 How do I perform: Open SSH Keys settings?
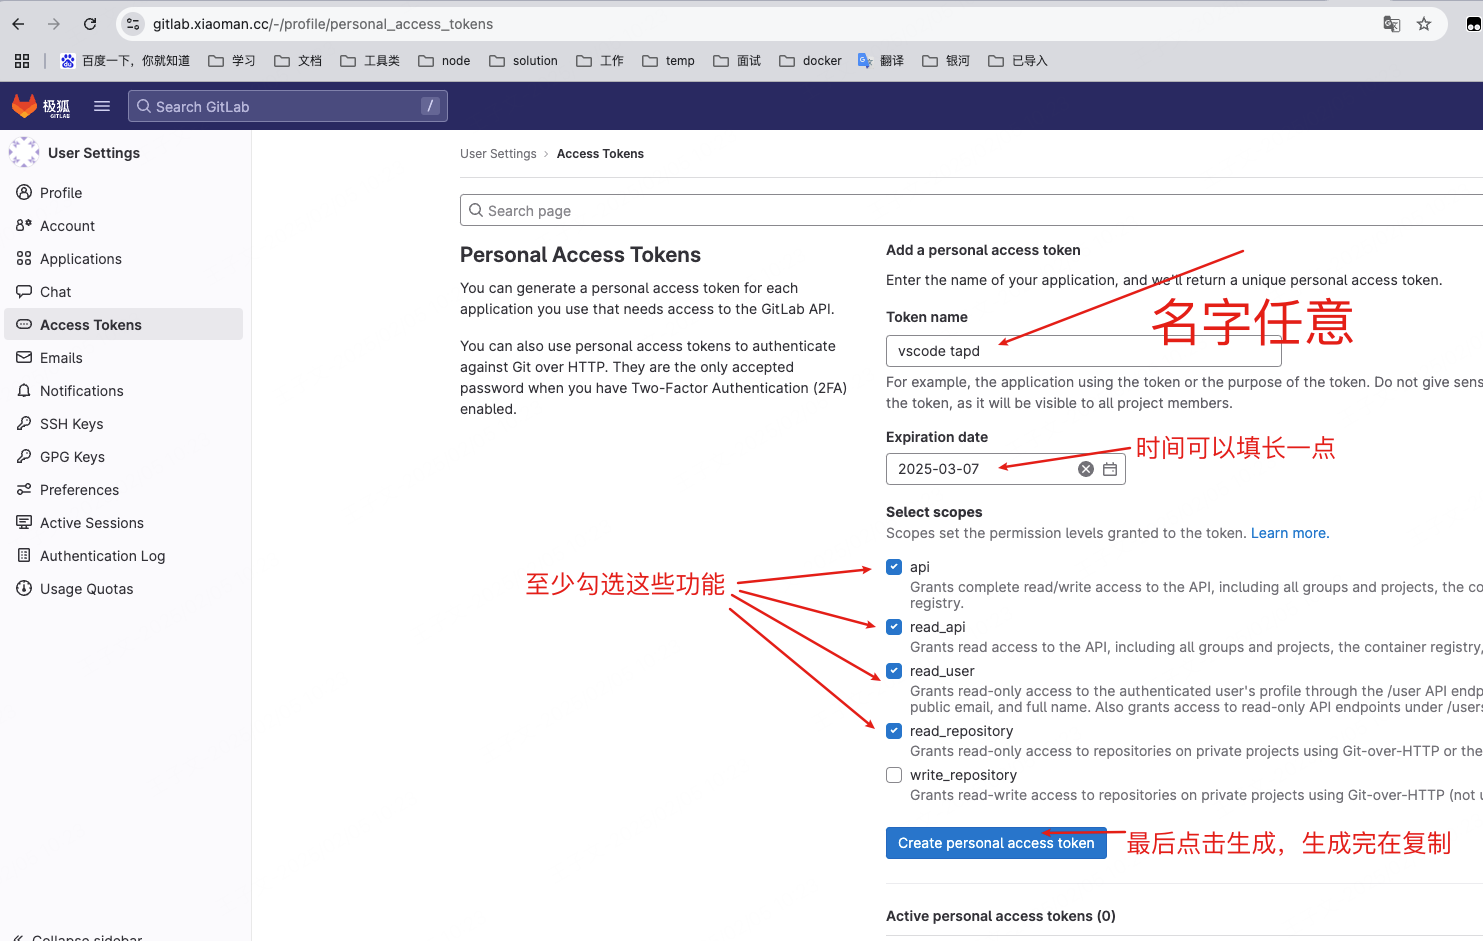point(124,423)
